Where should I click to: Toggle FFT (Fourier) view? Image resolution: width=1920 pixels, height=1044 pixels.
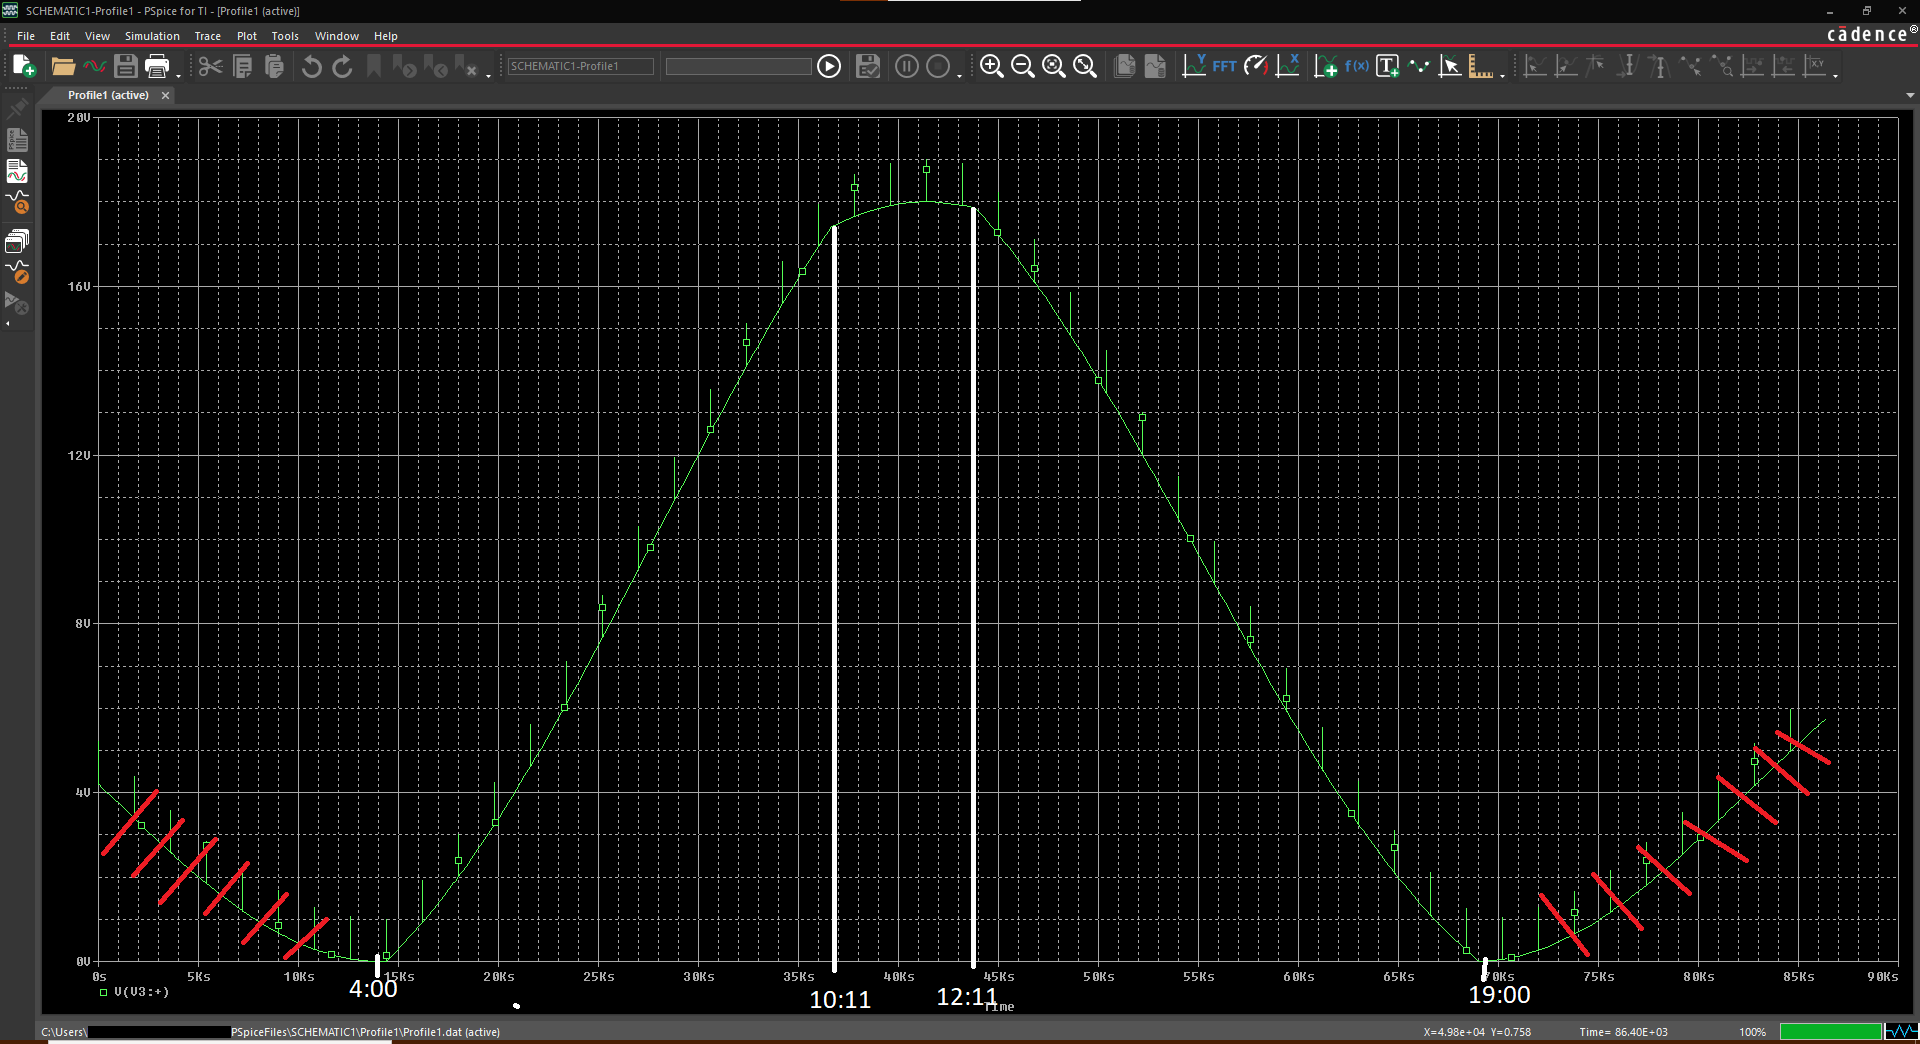coord(1224,66)
